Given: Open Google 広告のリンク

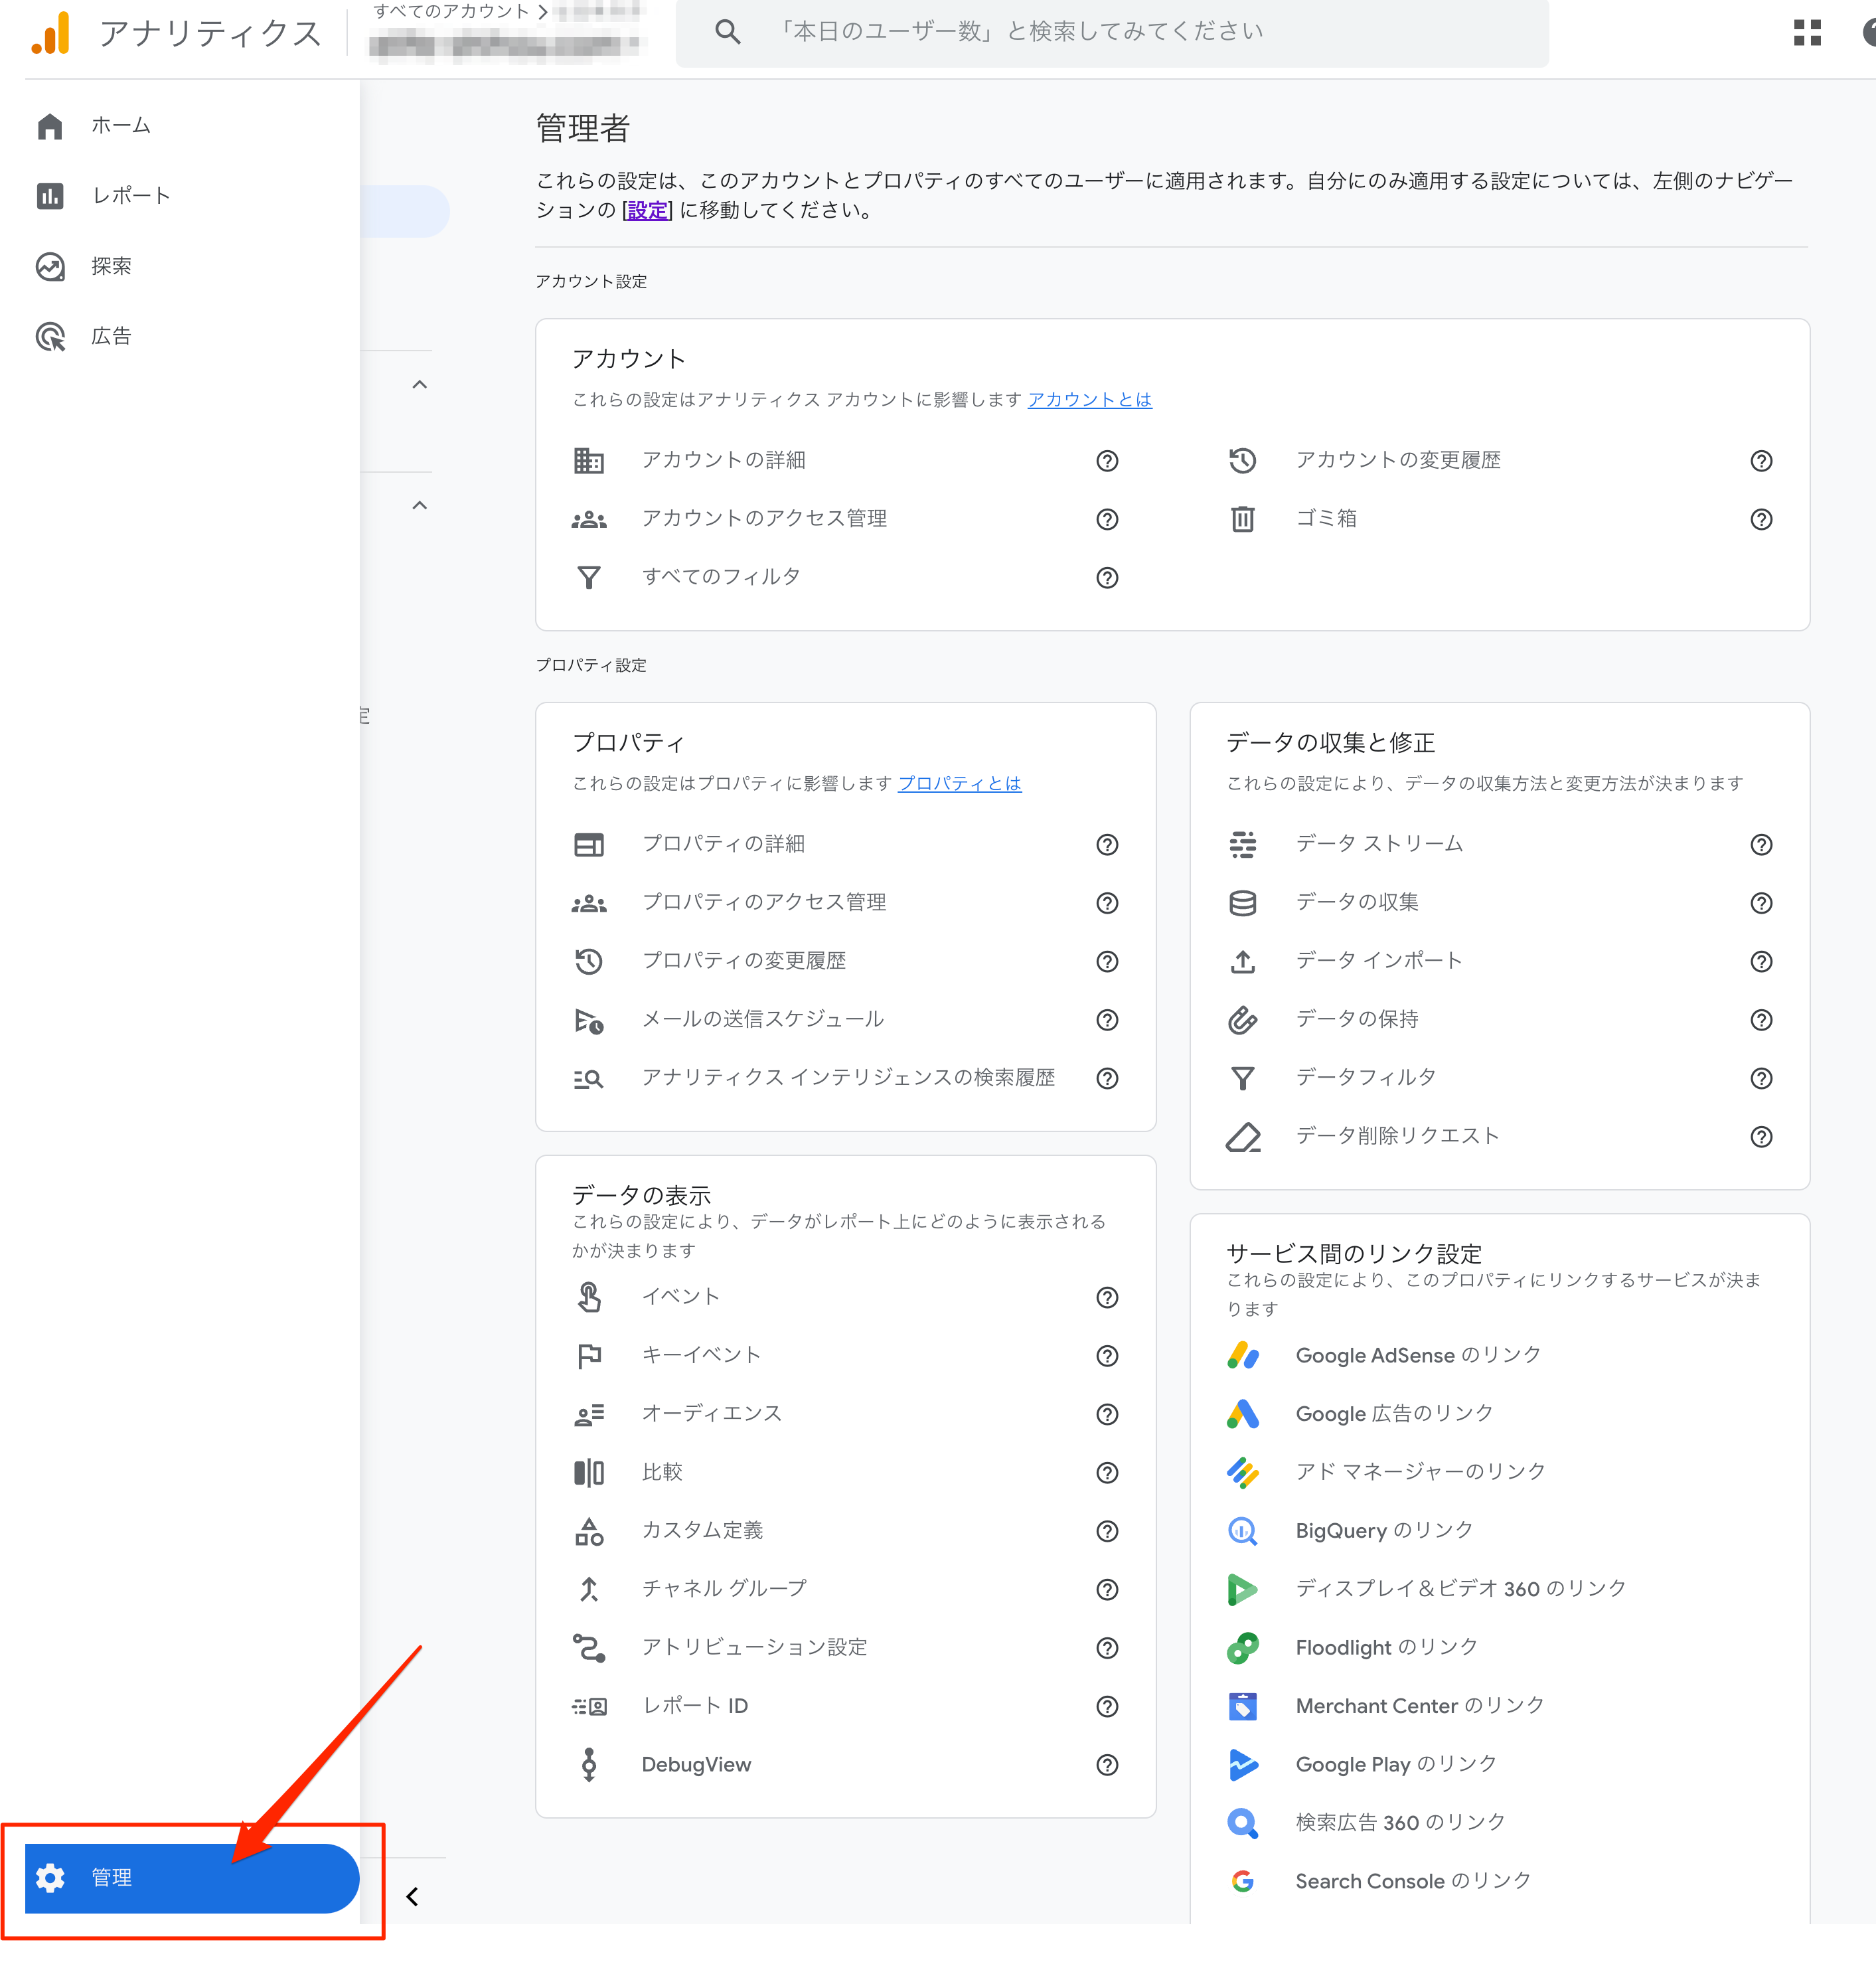Looking at the screenshot, I should 1394,1414.
